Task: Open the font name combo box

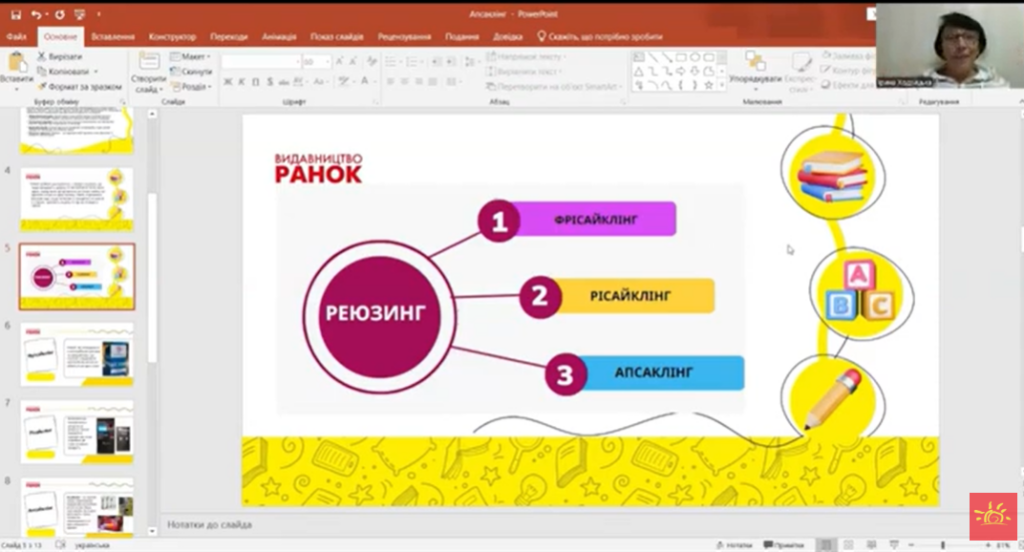Action: (260, 61)
